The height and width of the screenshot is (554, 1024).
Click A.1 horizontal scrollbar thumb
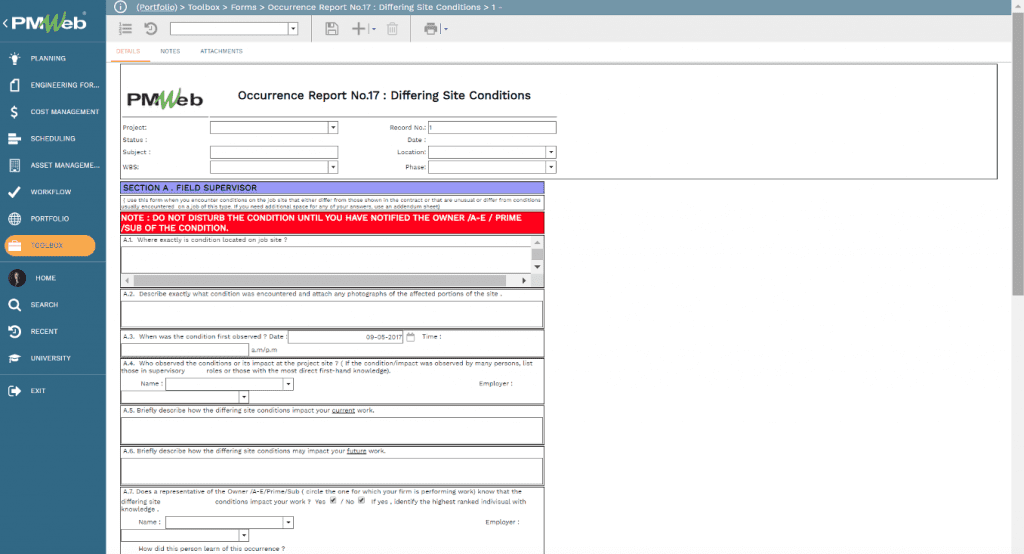[319, 280]
